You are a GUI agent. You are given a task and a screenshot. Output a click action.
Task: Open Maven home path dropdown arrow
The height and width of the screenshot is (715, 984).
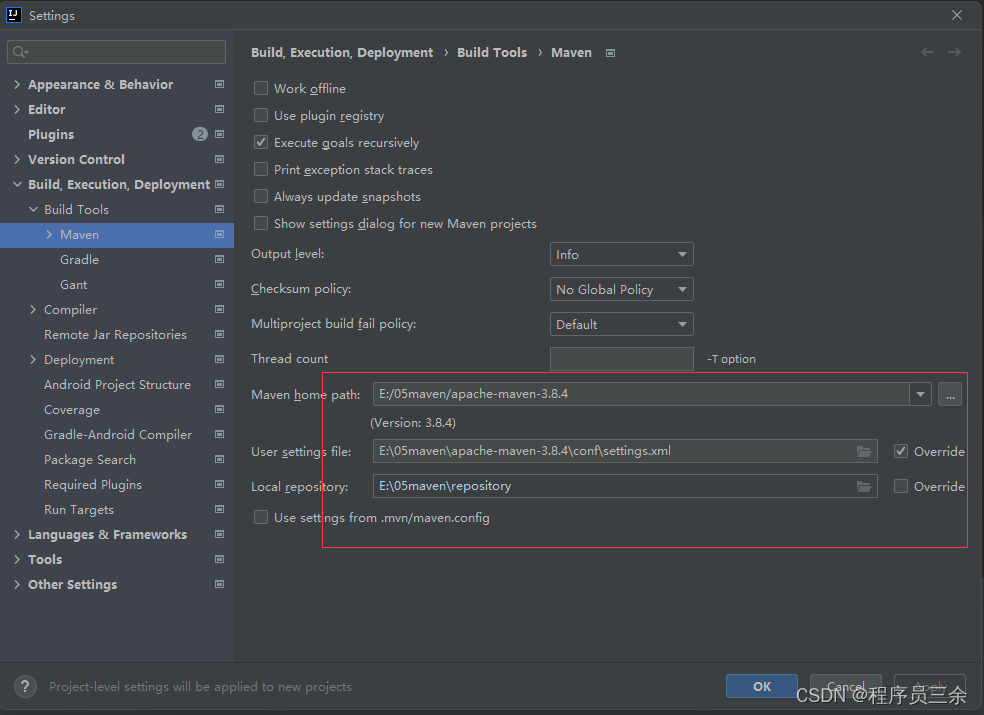point(920,394)
